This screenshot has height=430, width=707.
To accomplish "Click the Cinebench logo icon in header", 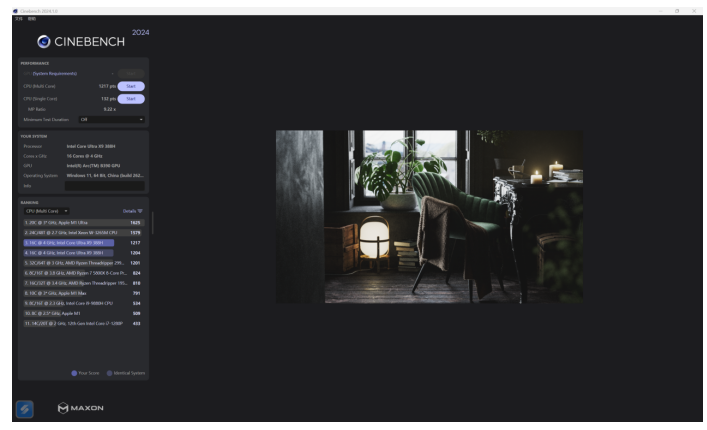I will coord(42,42).
